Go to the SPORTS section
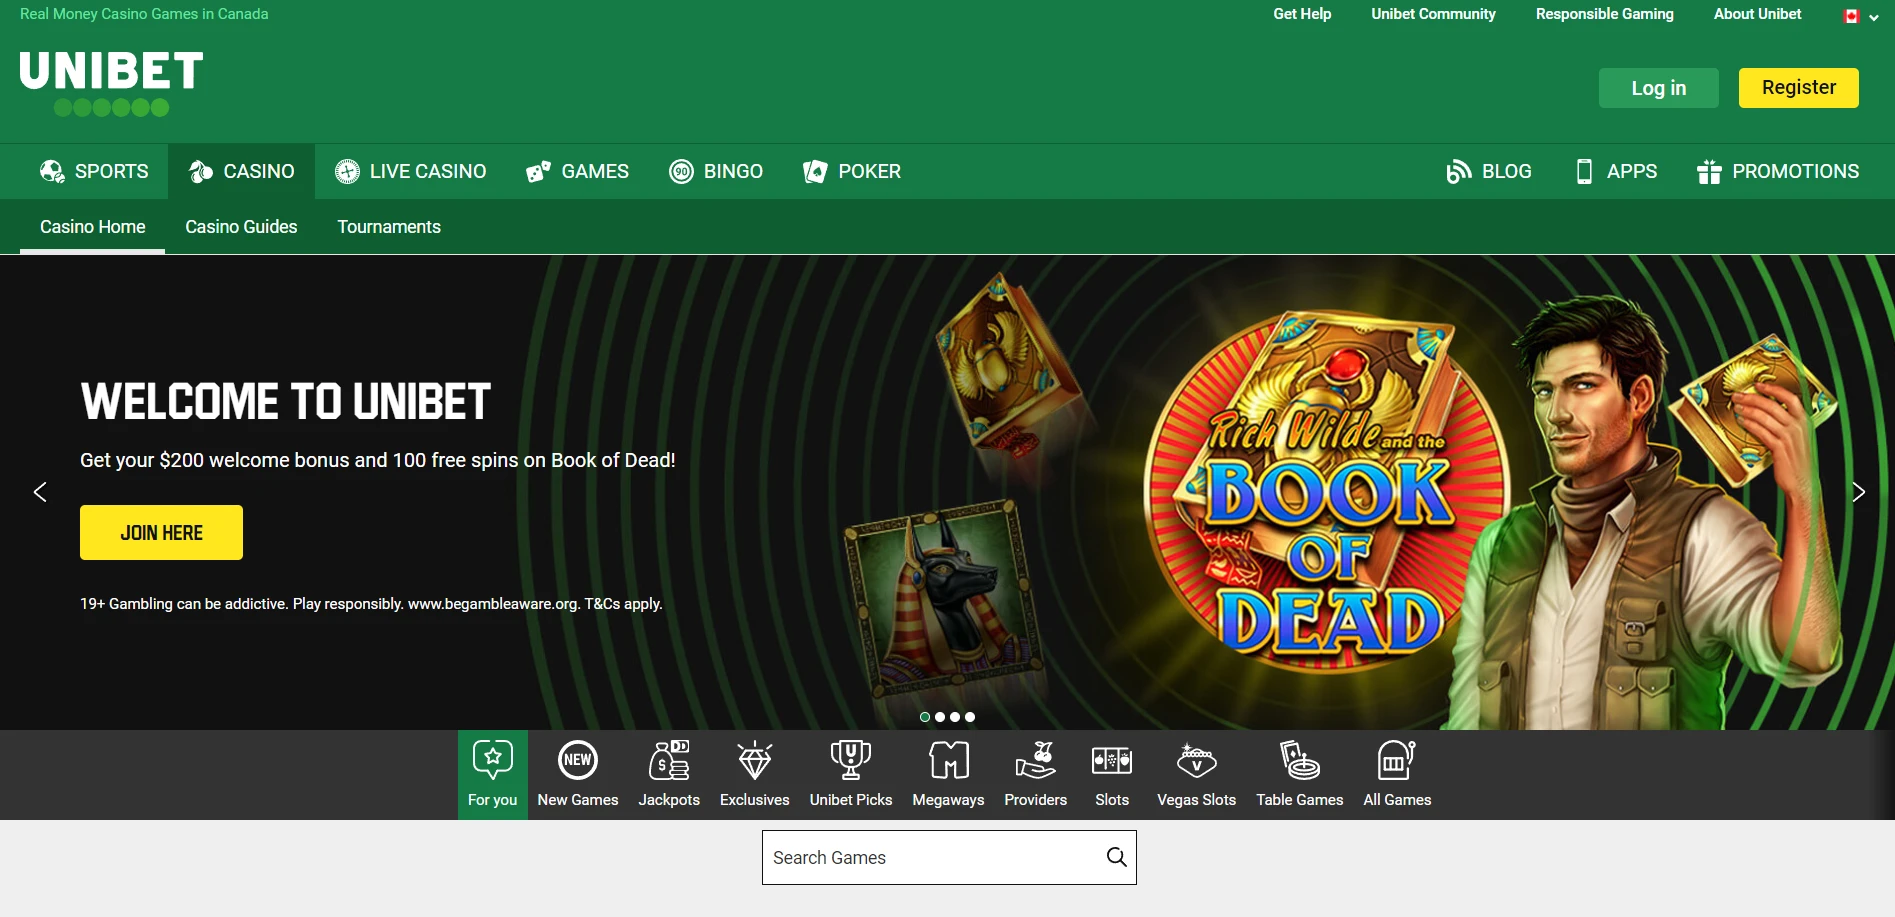Screen dimensions: 1895x917 tap(94, 171)
